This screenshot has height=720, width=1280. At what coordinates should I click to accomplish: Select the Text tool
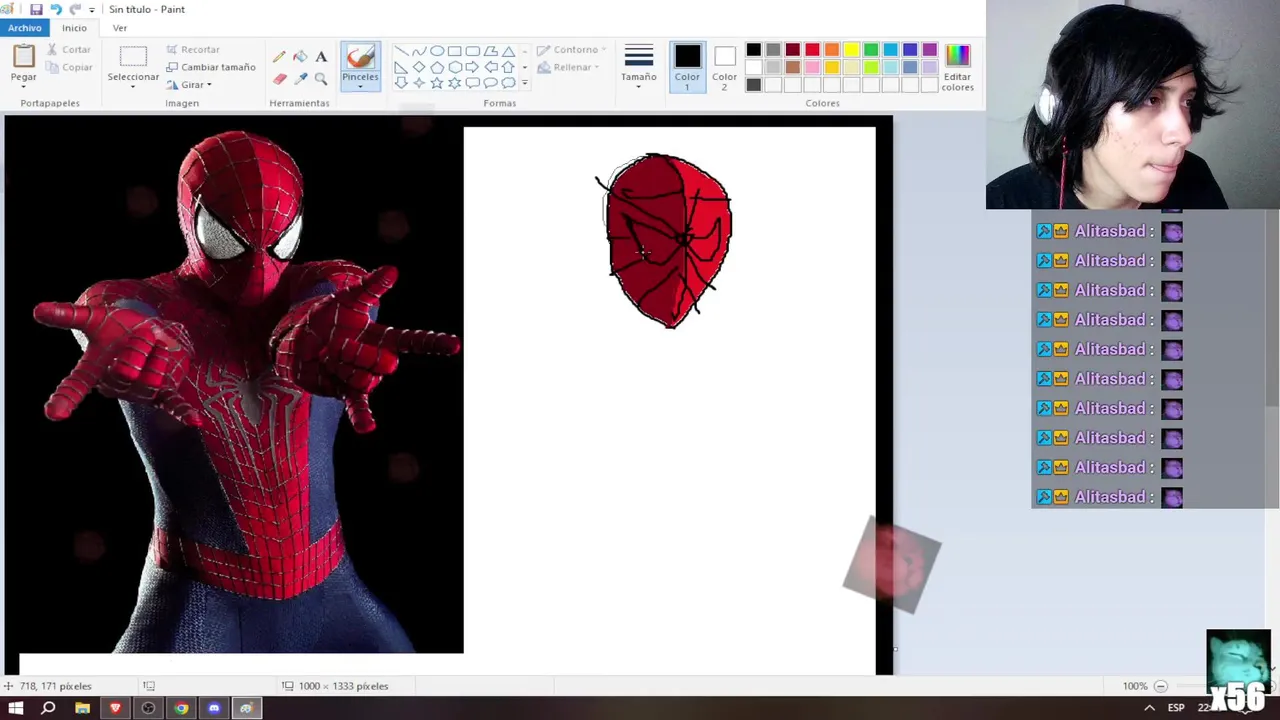click(321, 57)
